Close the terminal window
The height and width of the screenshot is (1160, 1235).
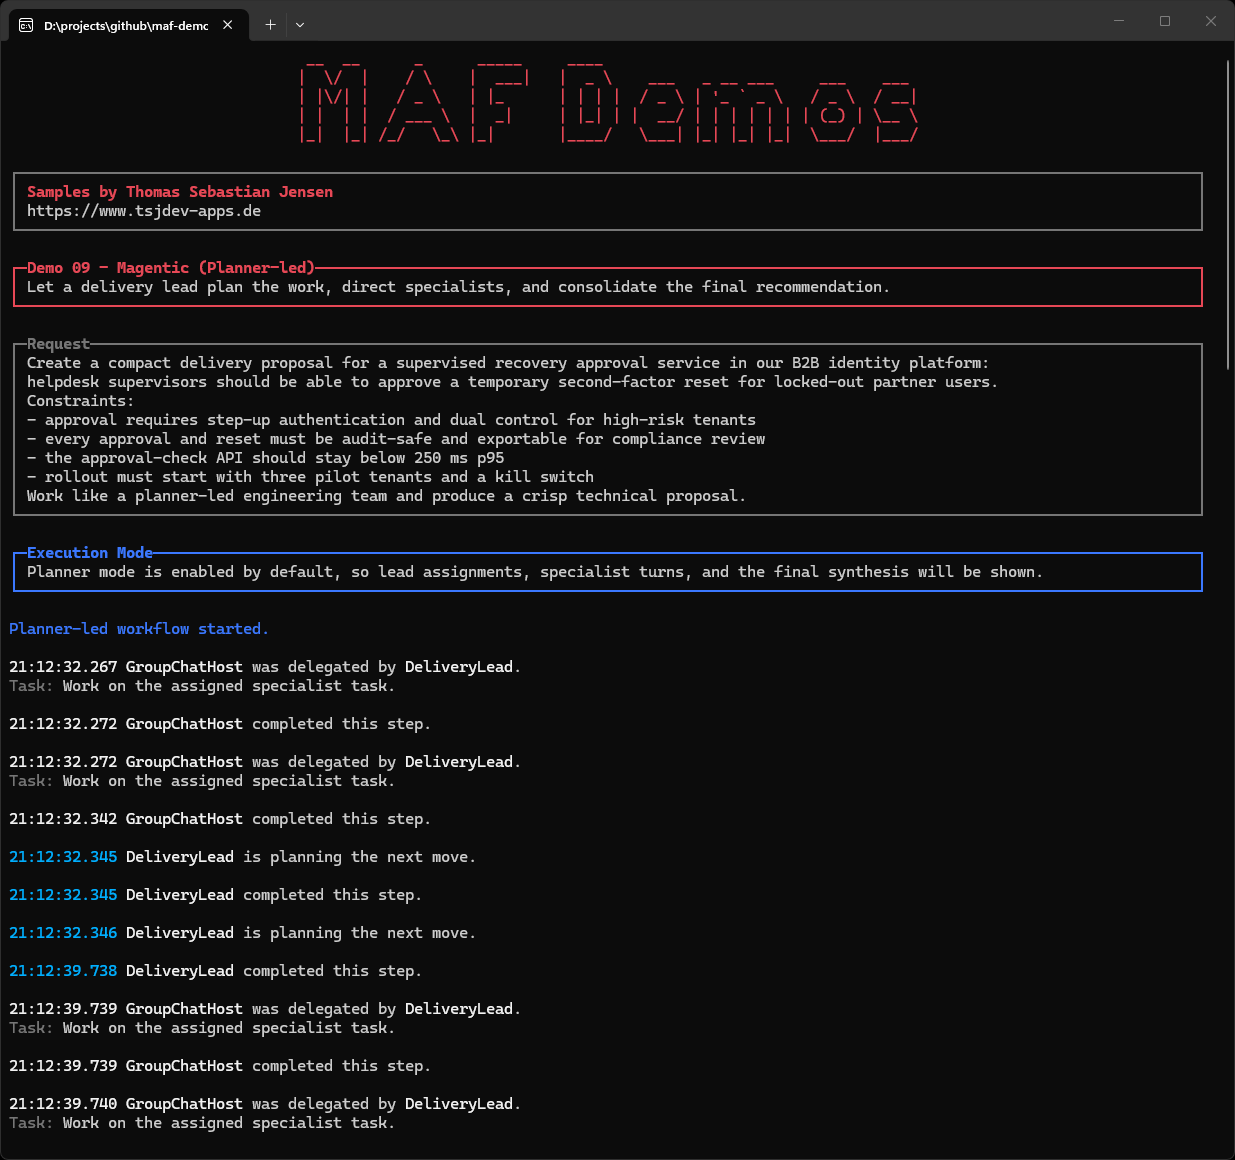1211,21
